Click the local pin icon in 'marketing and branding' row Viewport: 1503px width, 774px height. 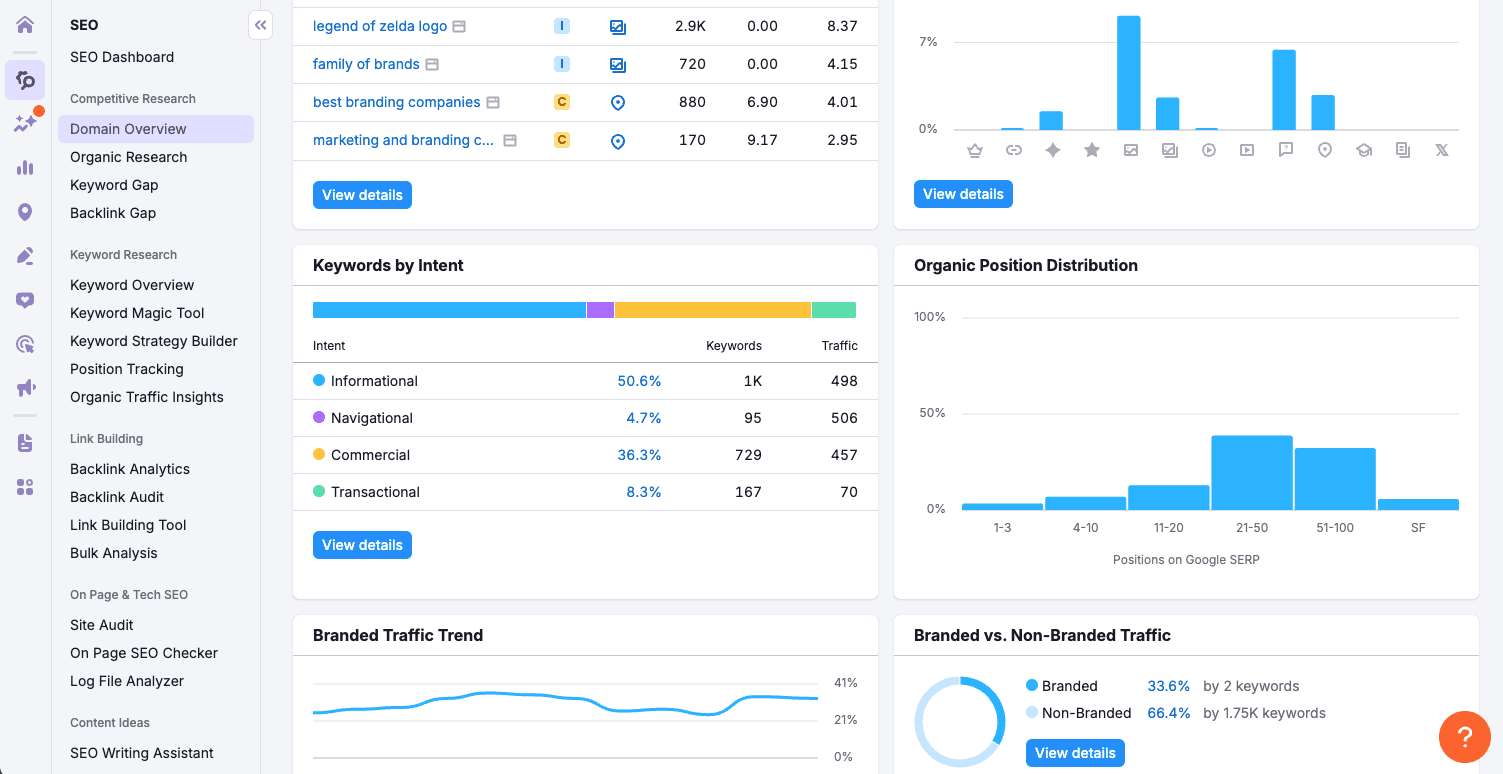618,141
